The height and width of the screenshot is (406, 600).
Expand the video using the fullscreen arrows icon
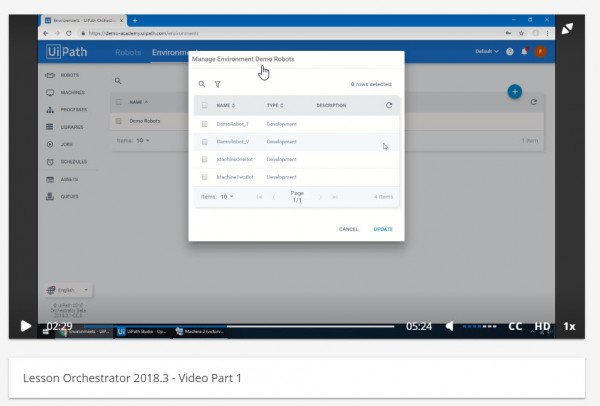567,29
